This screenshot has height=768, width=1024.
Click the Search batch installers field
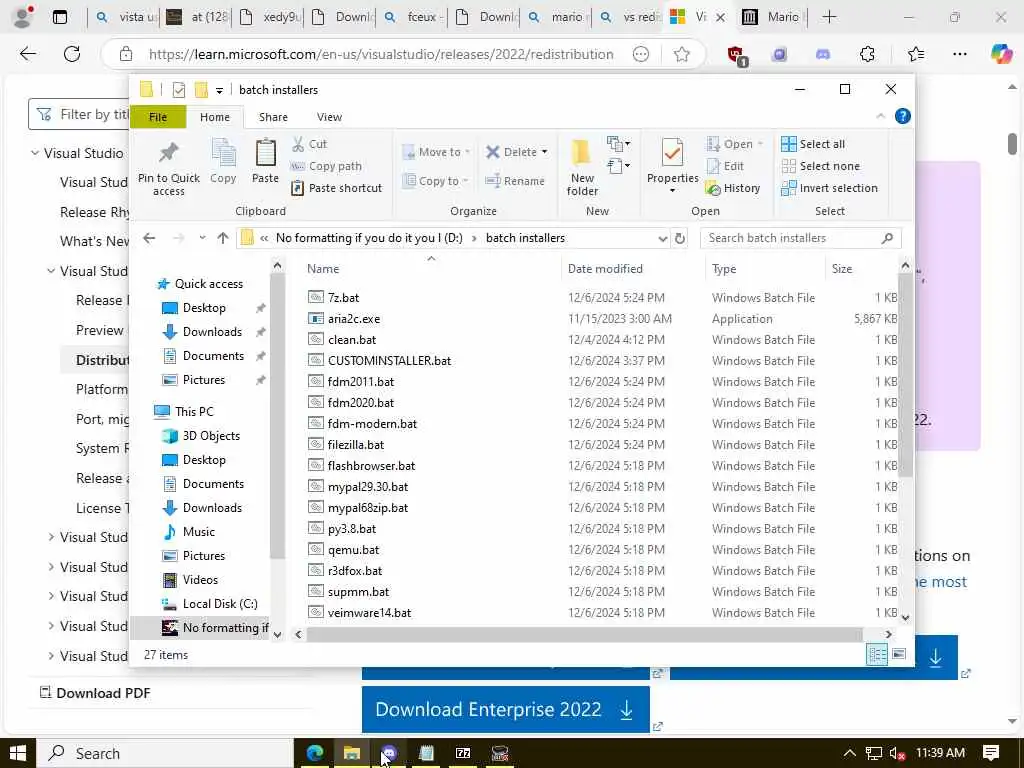(x=801, y=238)
